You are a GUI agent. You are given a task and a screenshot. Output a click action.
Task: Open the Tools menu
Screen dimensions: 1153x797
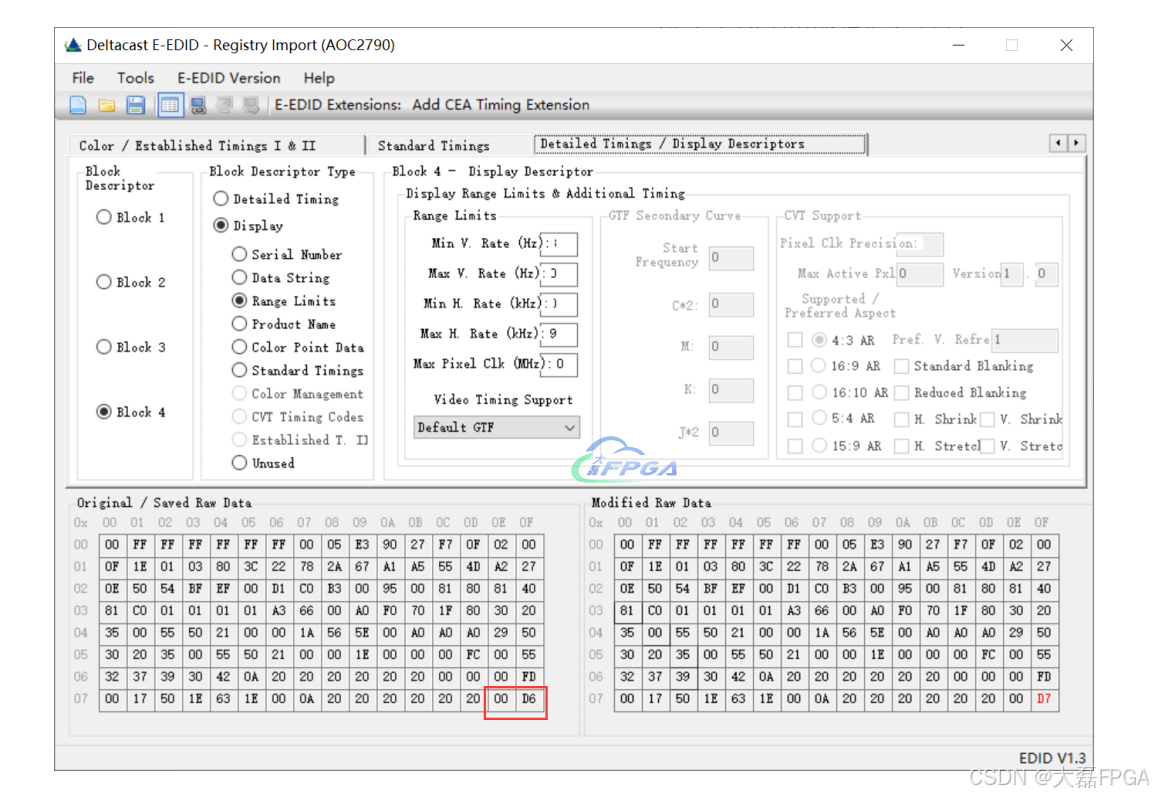[135, 78]
